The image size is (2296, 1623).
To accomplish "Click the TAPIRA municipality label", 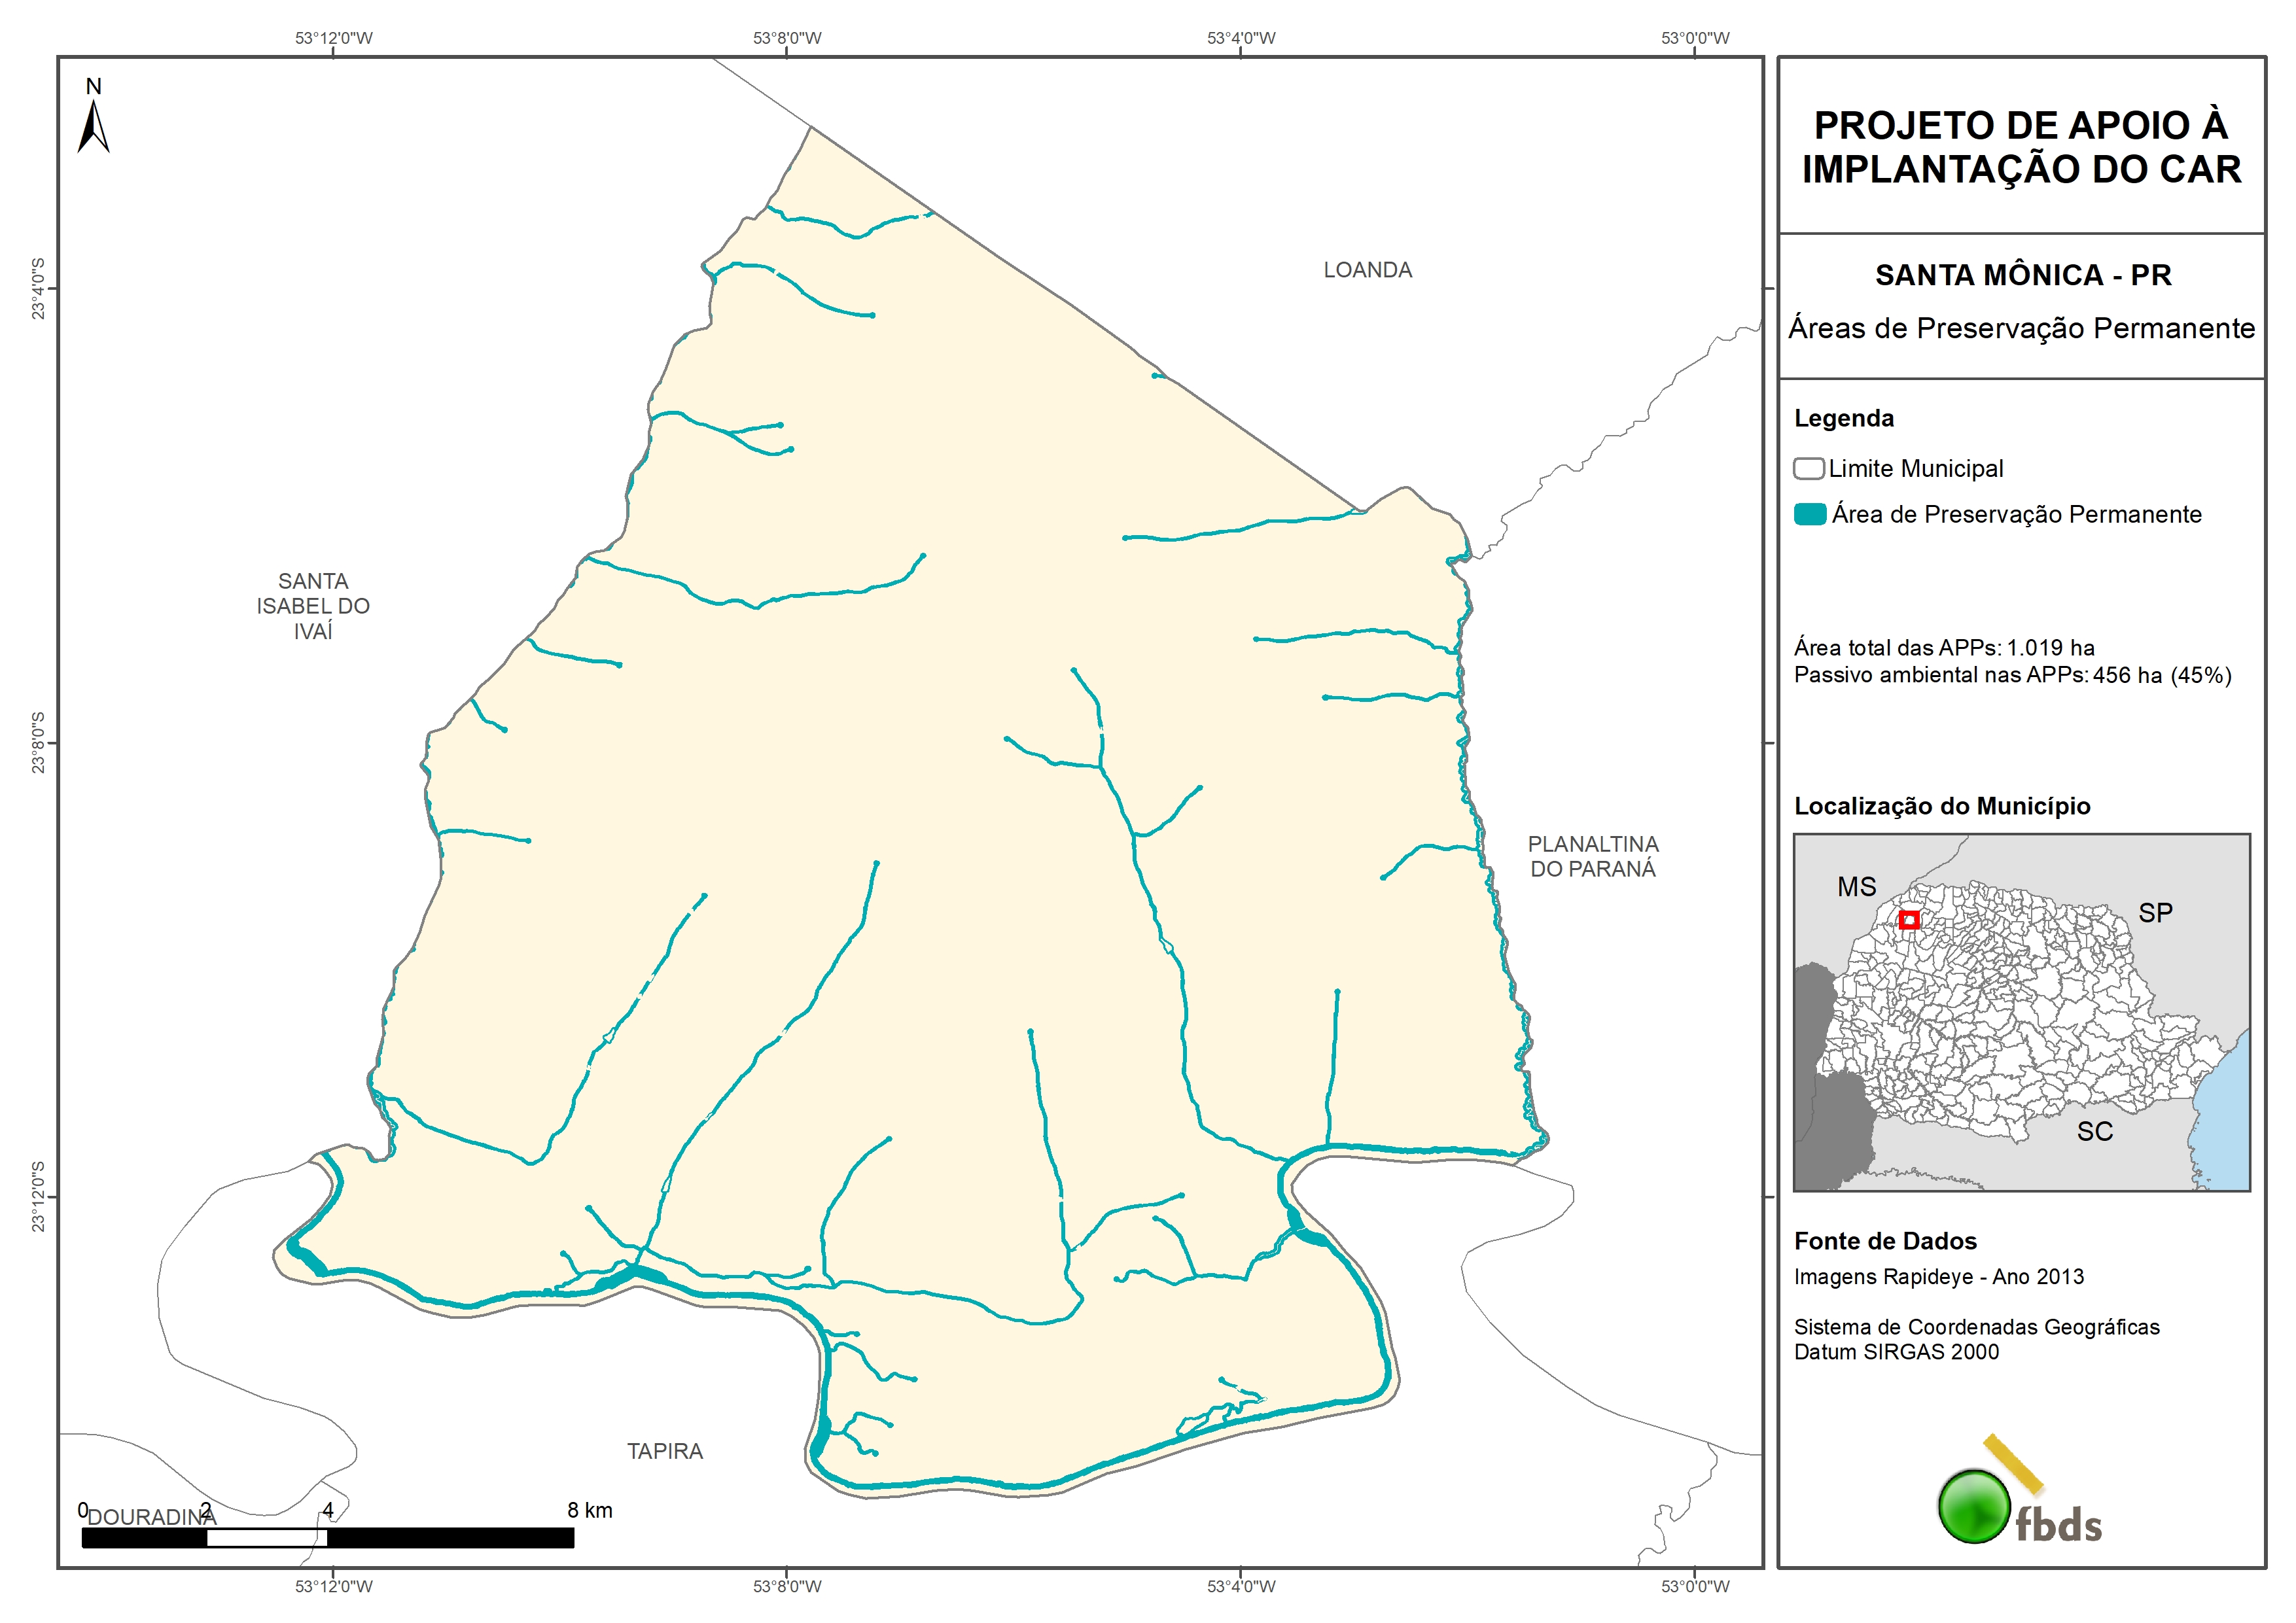I will (x=665, y=1451).
